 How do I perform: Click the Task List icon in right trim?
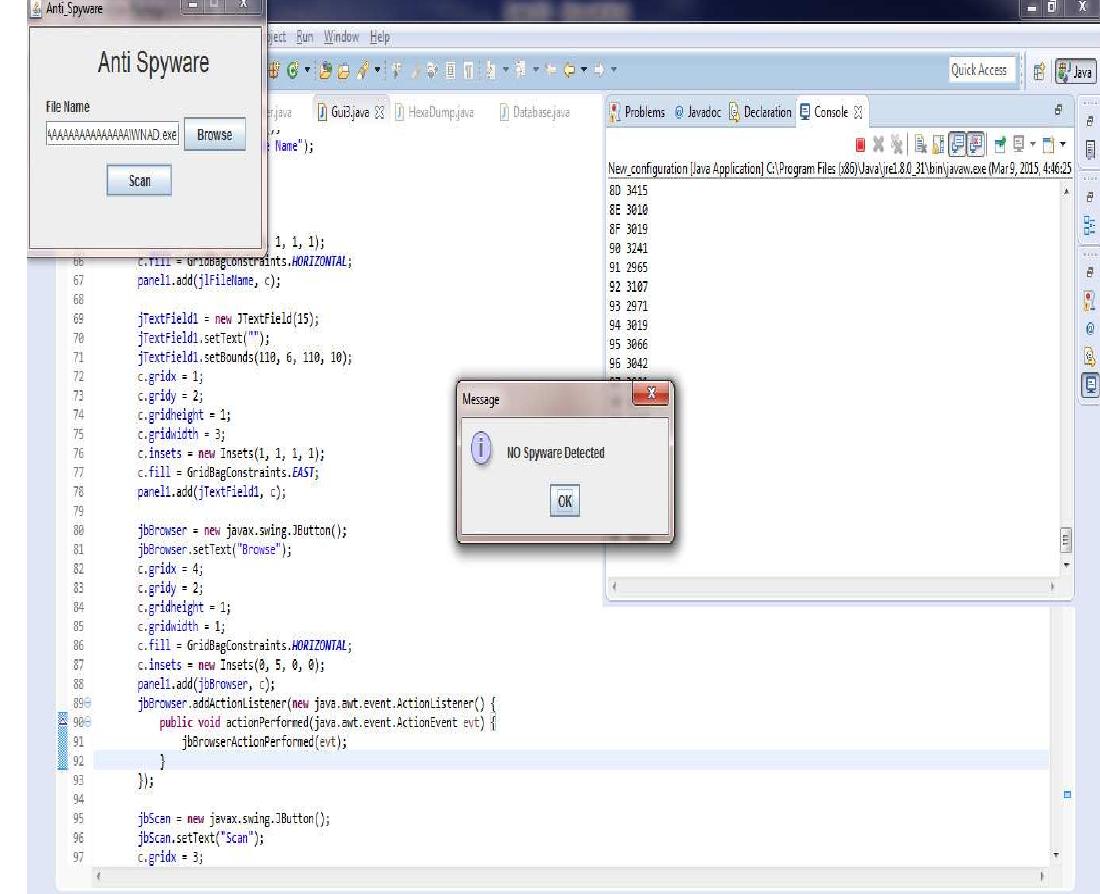1089,149
